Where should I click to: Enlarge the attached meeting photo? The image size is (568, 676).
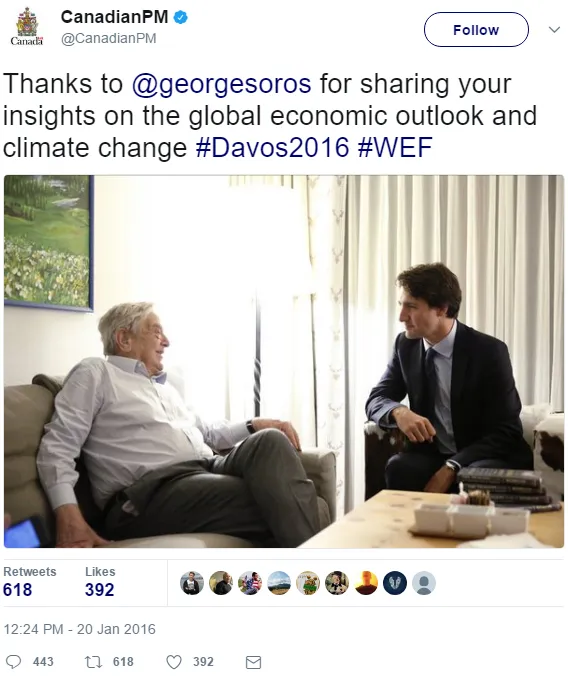point(284,361)
